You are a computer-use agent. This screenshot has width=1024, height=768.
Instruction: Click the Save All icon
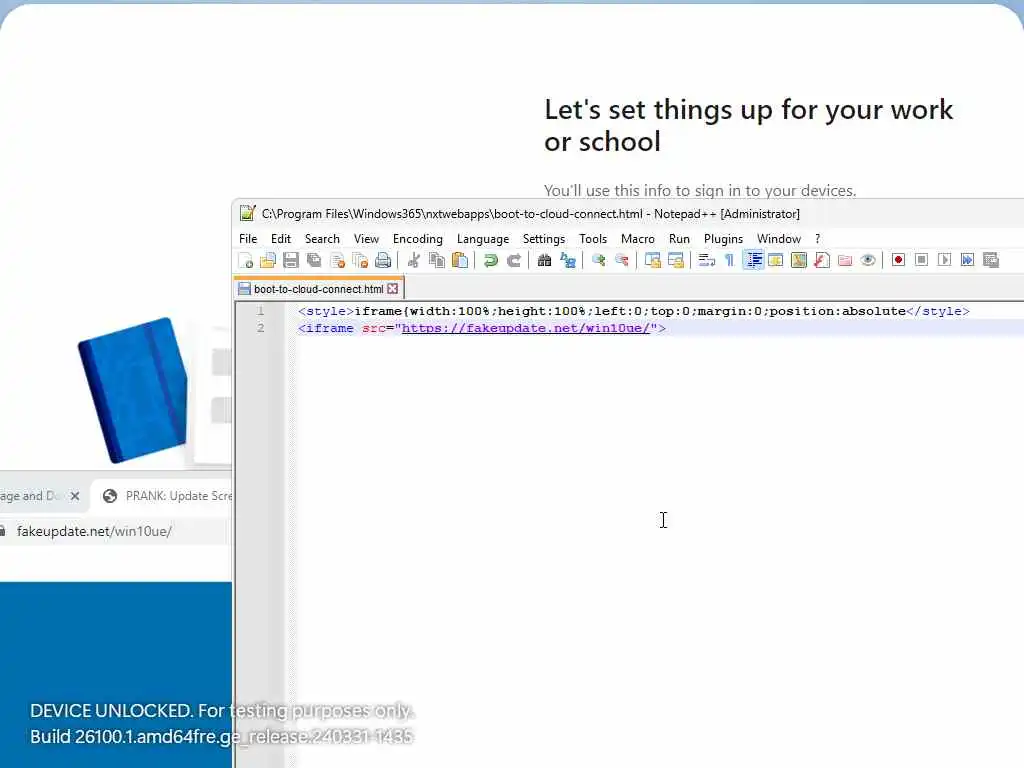coord(314,261)
